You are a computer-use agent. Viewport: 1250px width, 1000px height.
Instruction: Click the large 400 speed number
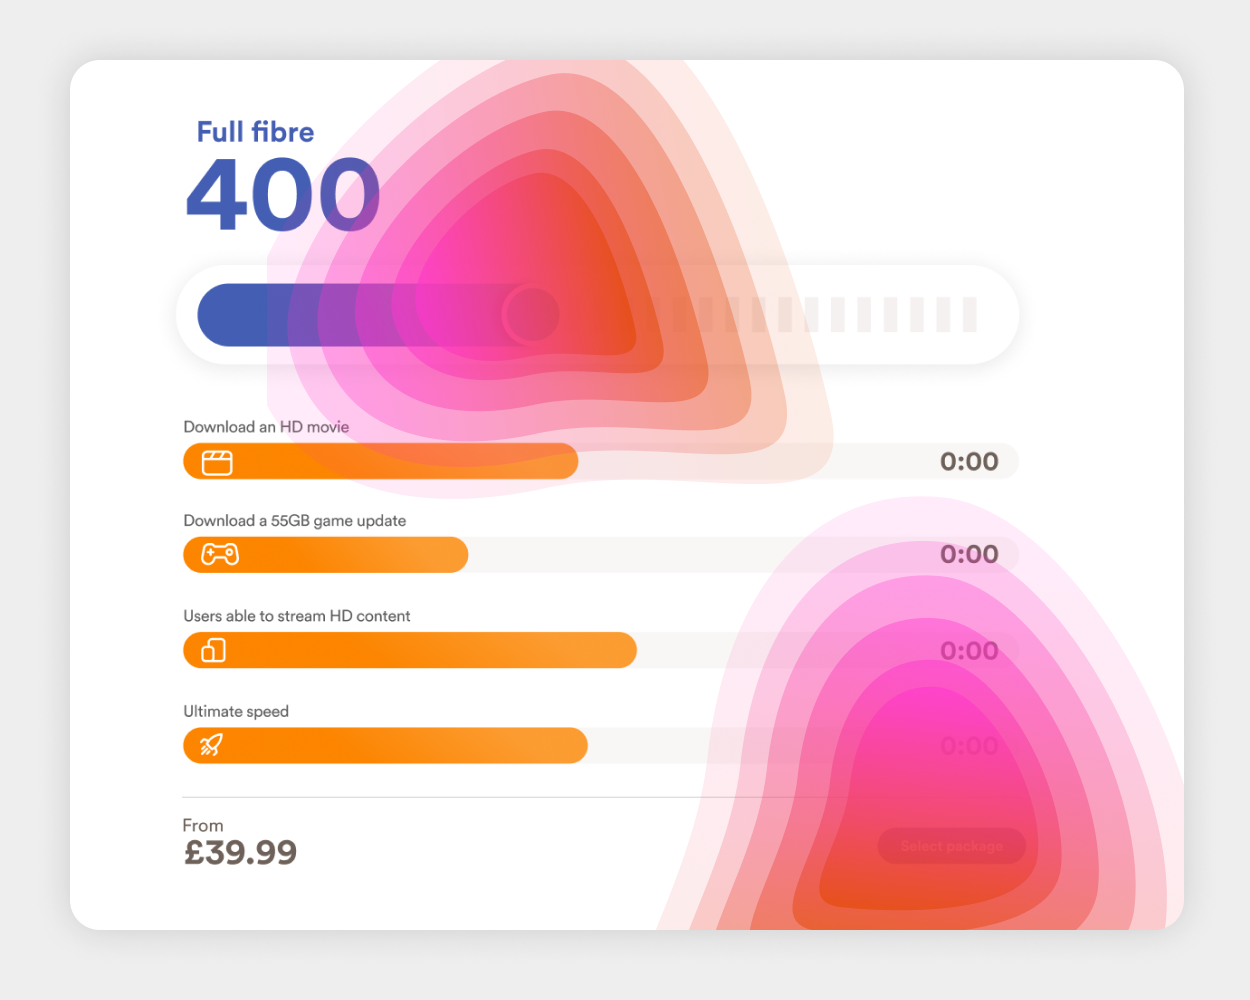tap(283, 195)
